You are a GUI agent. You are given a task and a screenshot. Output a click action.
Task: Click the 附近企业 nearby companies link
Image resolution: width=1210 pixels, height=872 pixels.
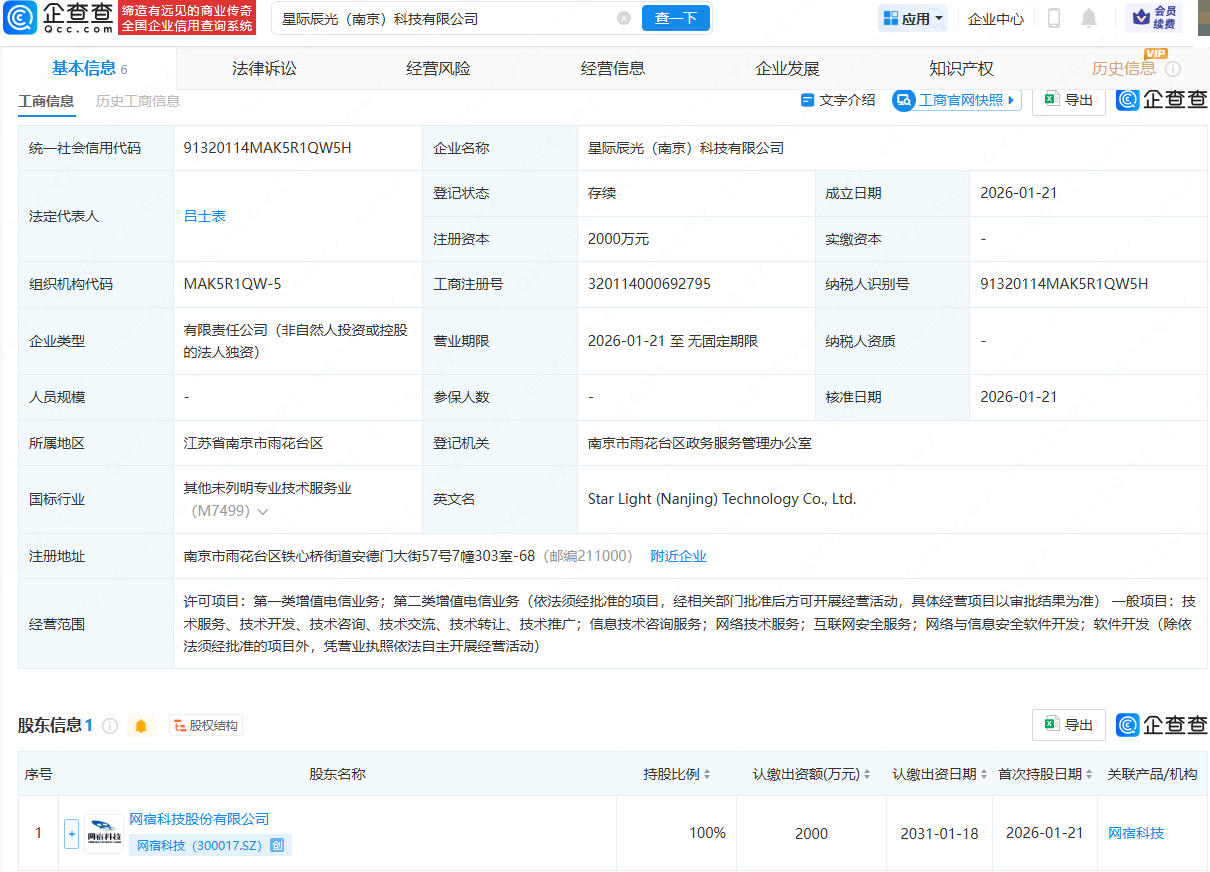(680, 555)
